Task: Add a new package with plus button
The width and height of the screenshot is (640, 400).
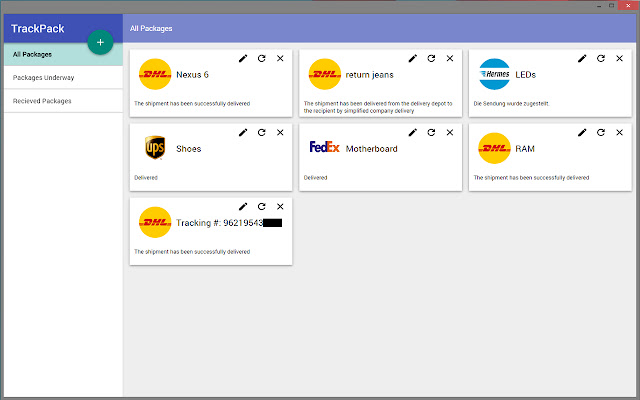Action: (100, 42)
